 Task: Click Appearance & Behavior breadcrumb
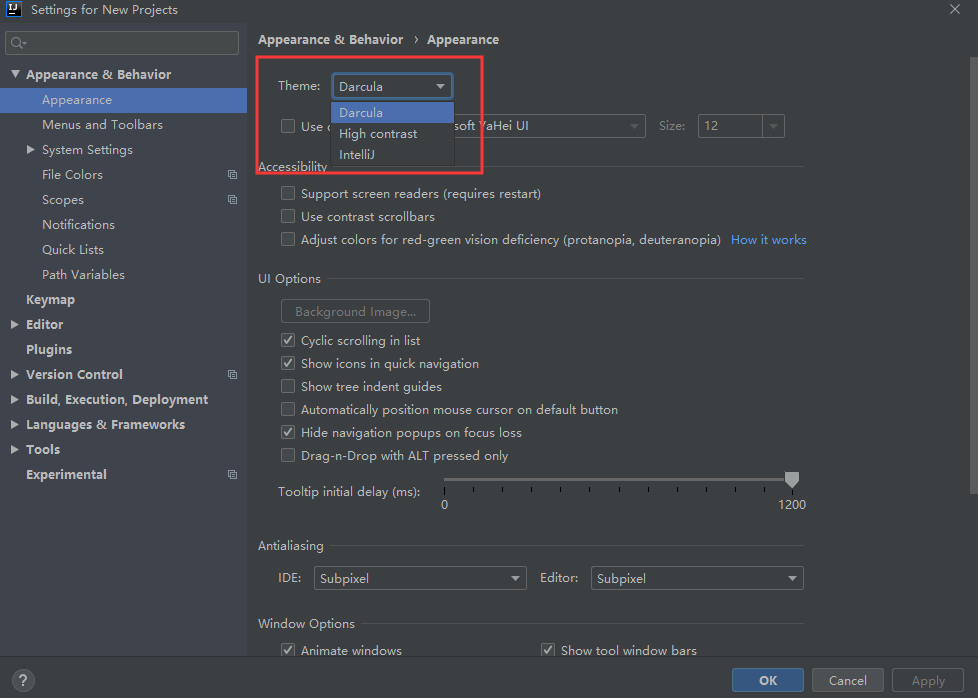(x=331, y=39)
